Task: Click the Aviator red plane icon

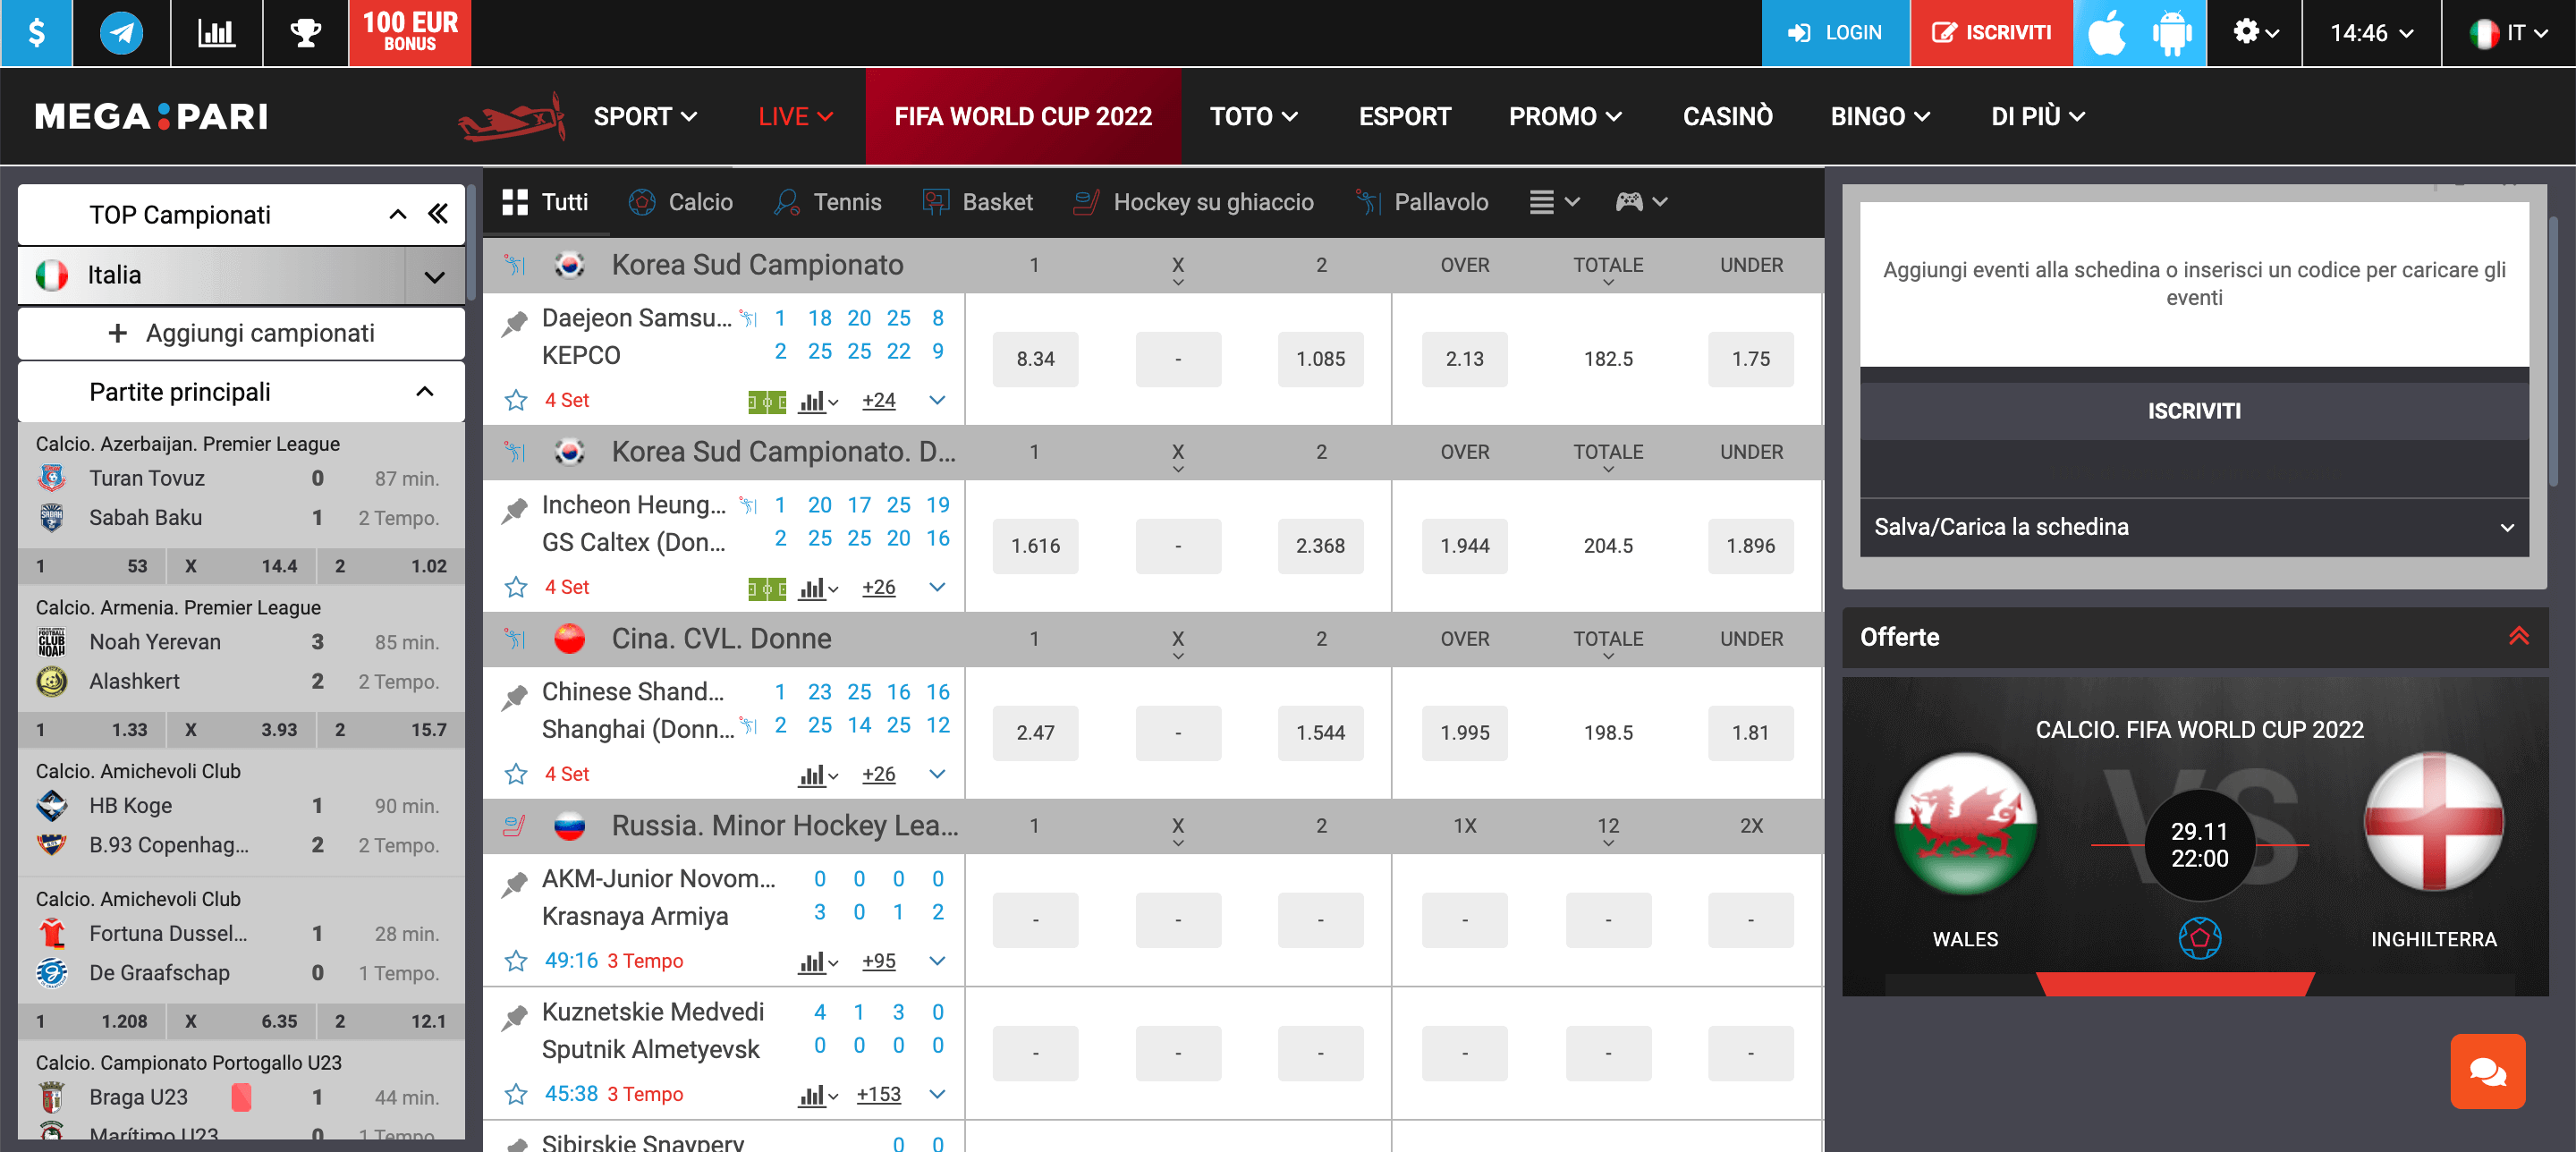Action: (x=512, y=118)
